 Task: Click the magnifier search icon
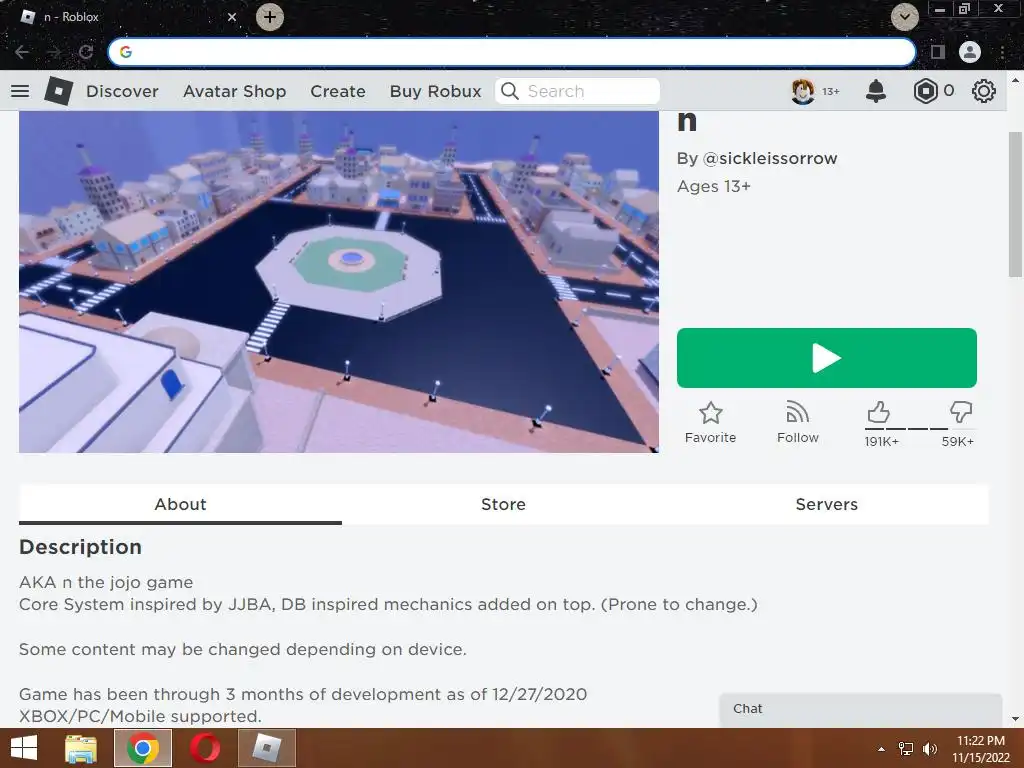click(x=509, y=91)
